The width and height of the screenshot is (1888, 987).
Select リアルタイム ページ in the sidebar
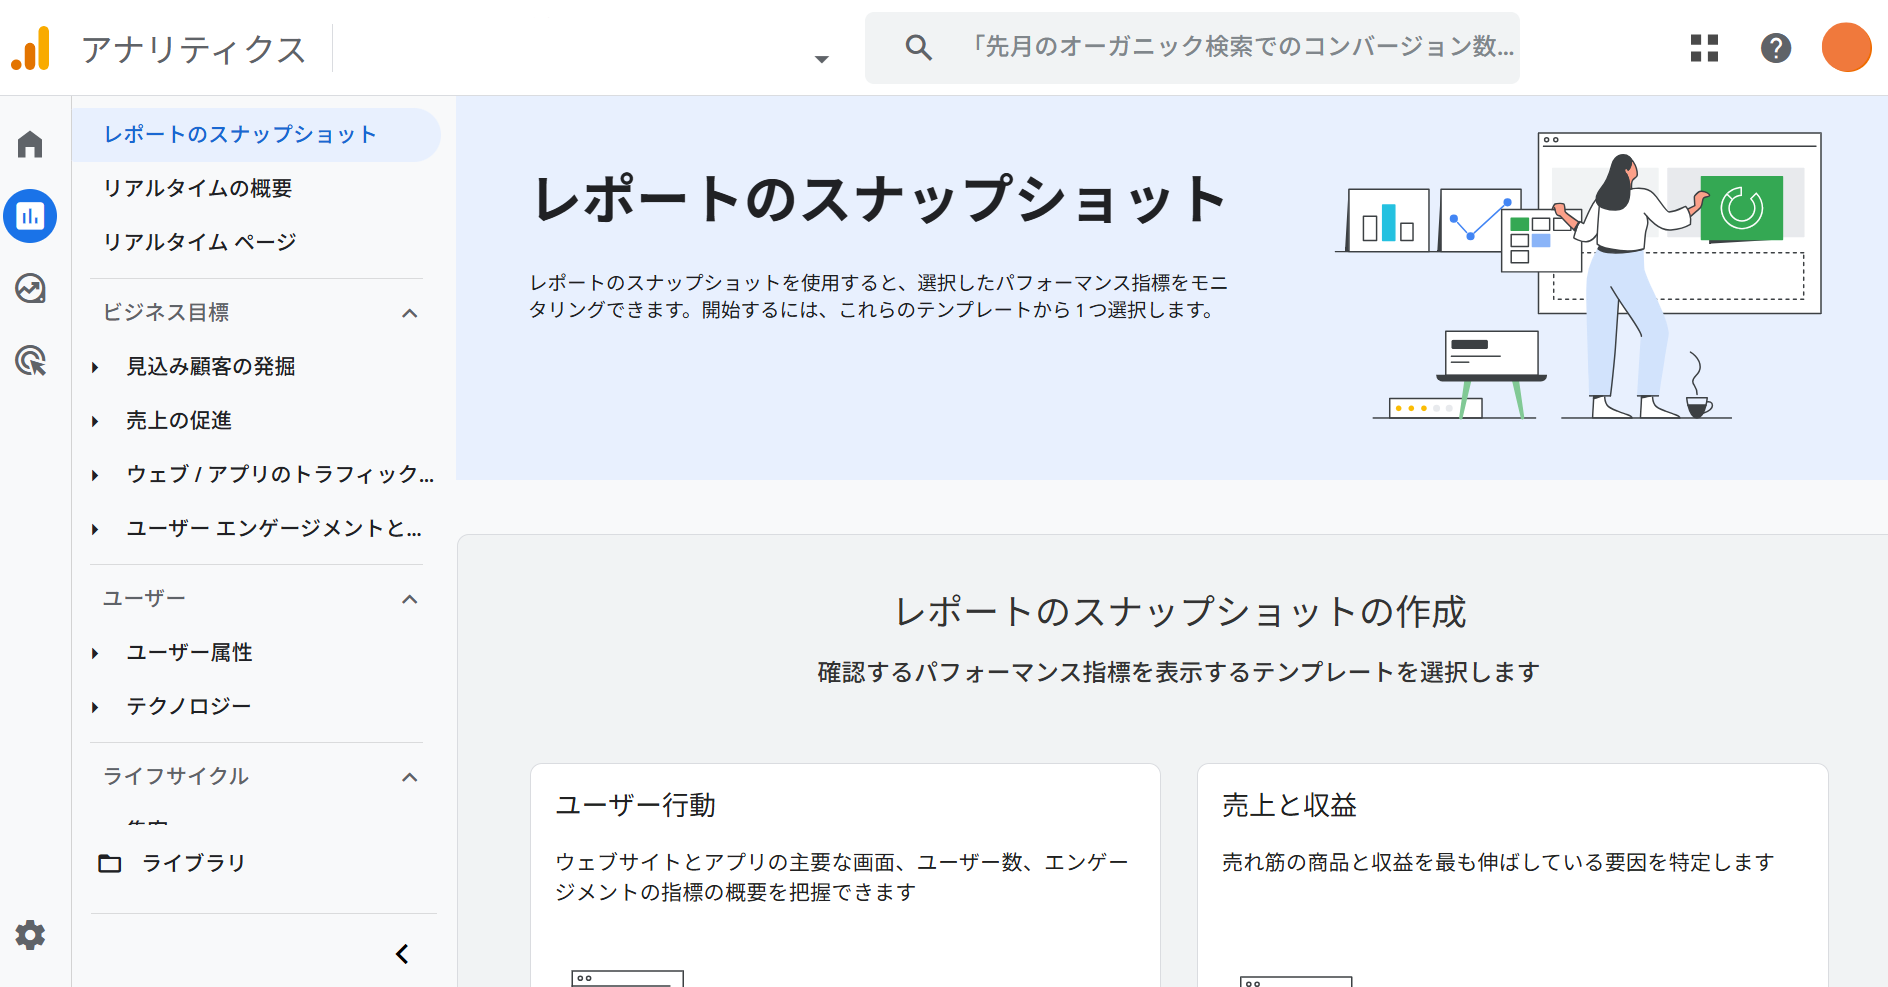200,242
